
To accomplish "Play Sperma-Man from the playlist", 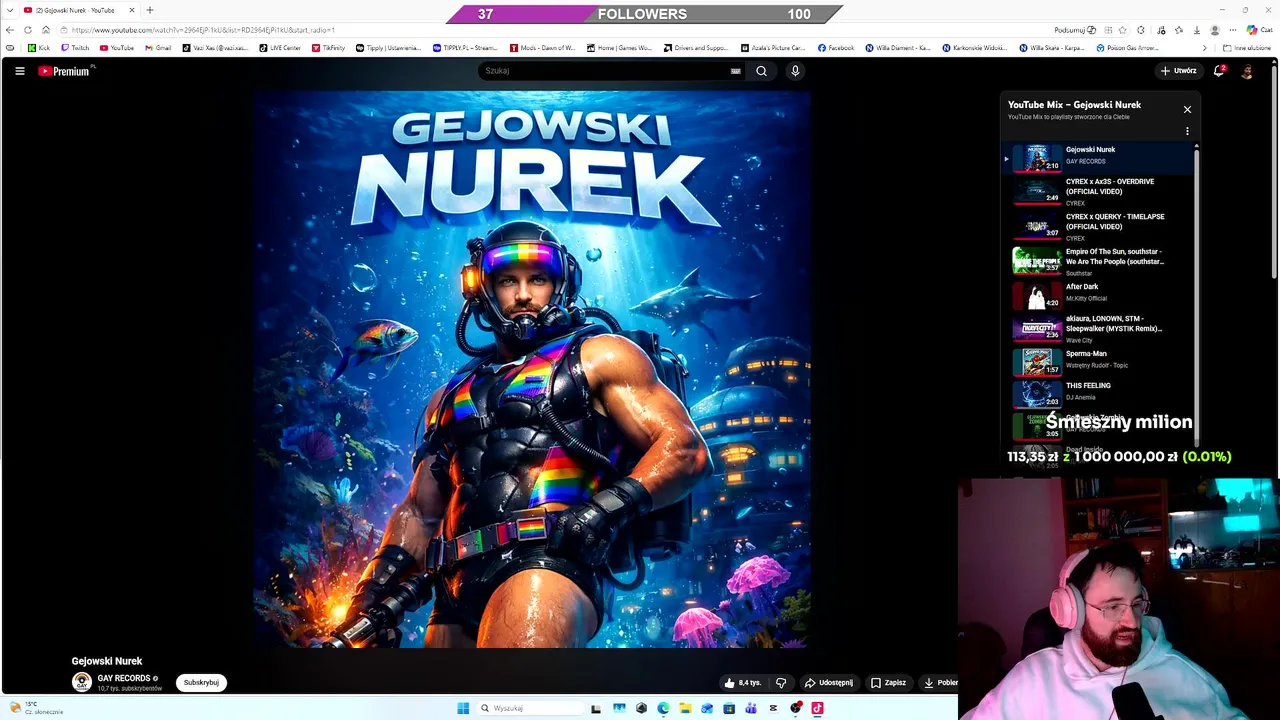I will (1099, 361).
